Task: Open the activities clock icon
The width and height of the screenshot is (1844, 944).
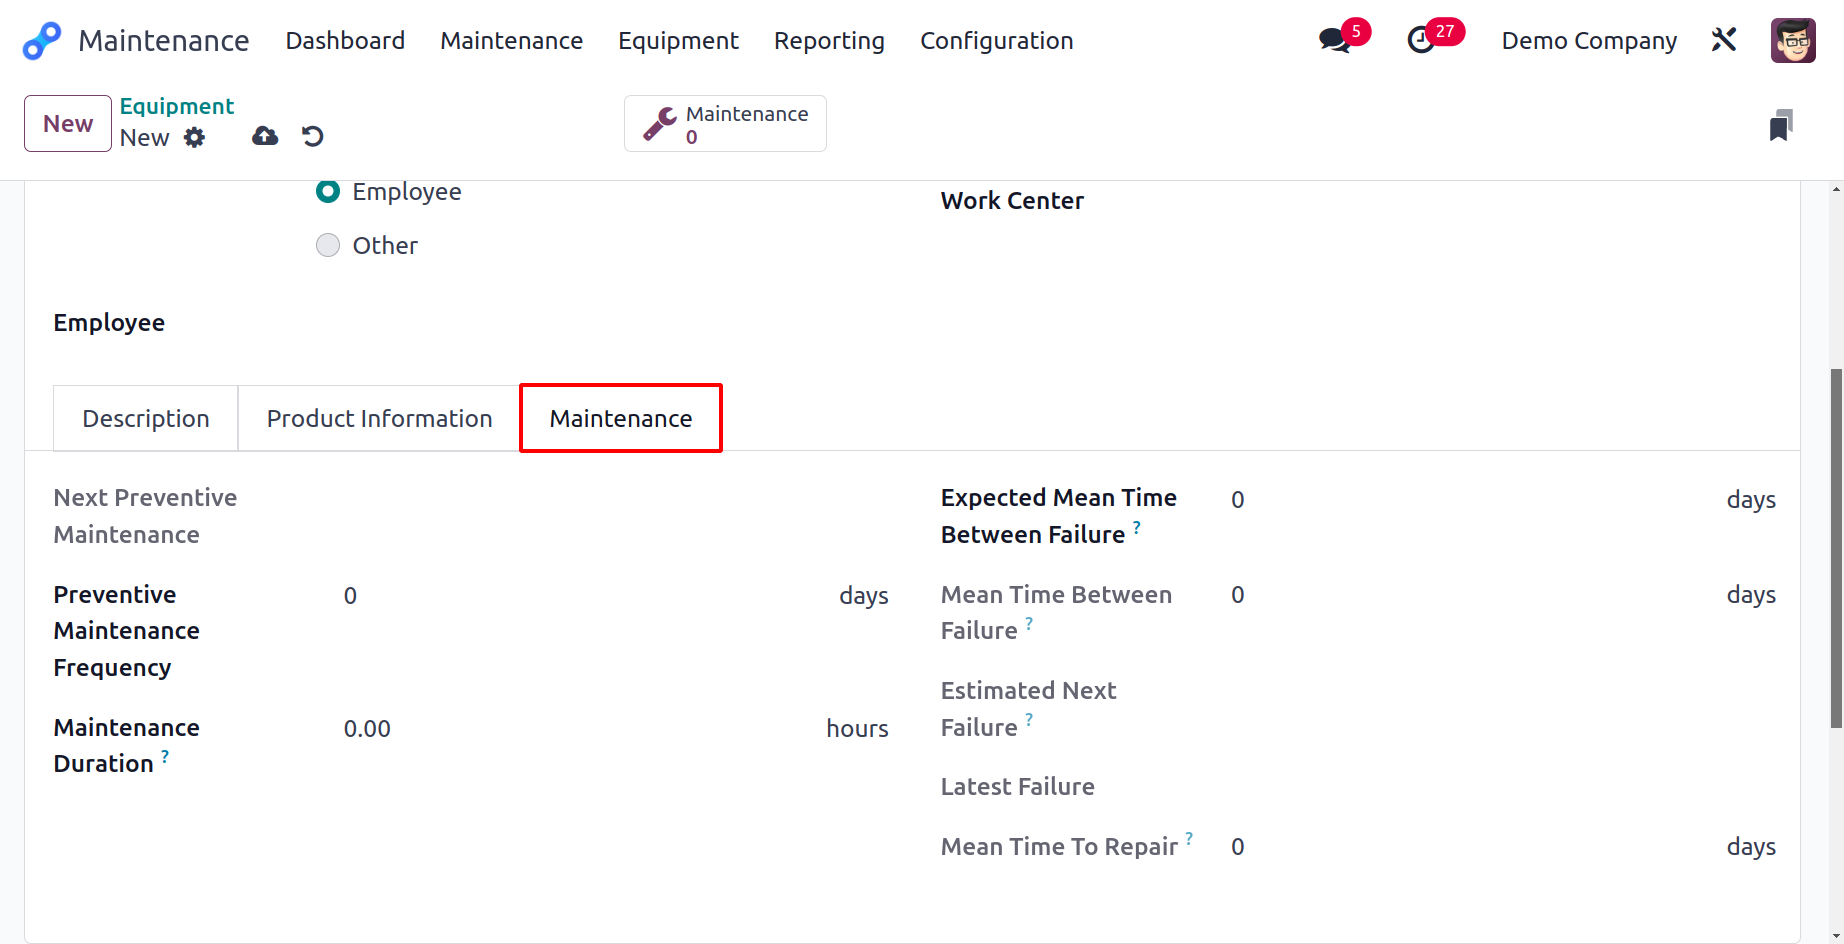Action: point(1421,41)
